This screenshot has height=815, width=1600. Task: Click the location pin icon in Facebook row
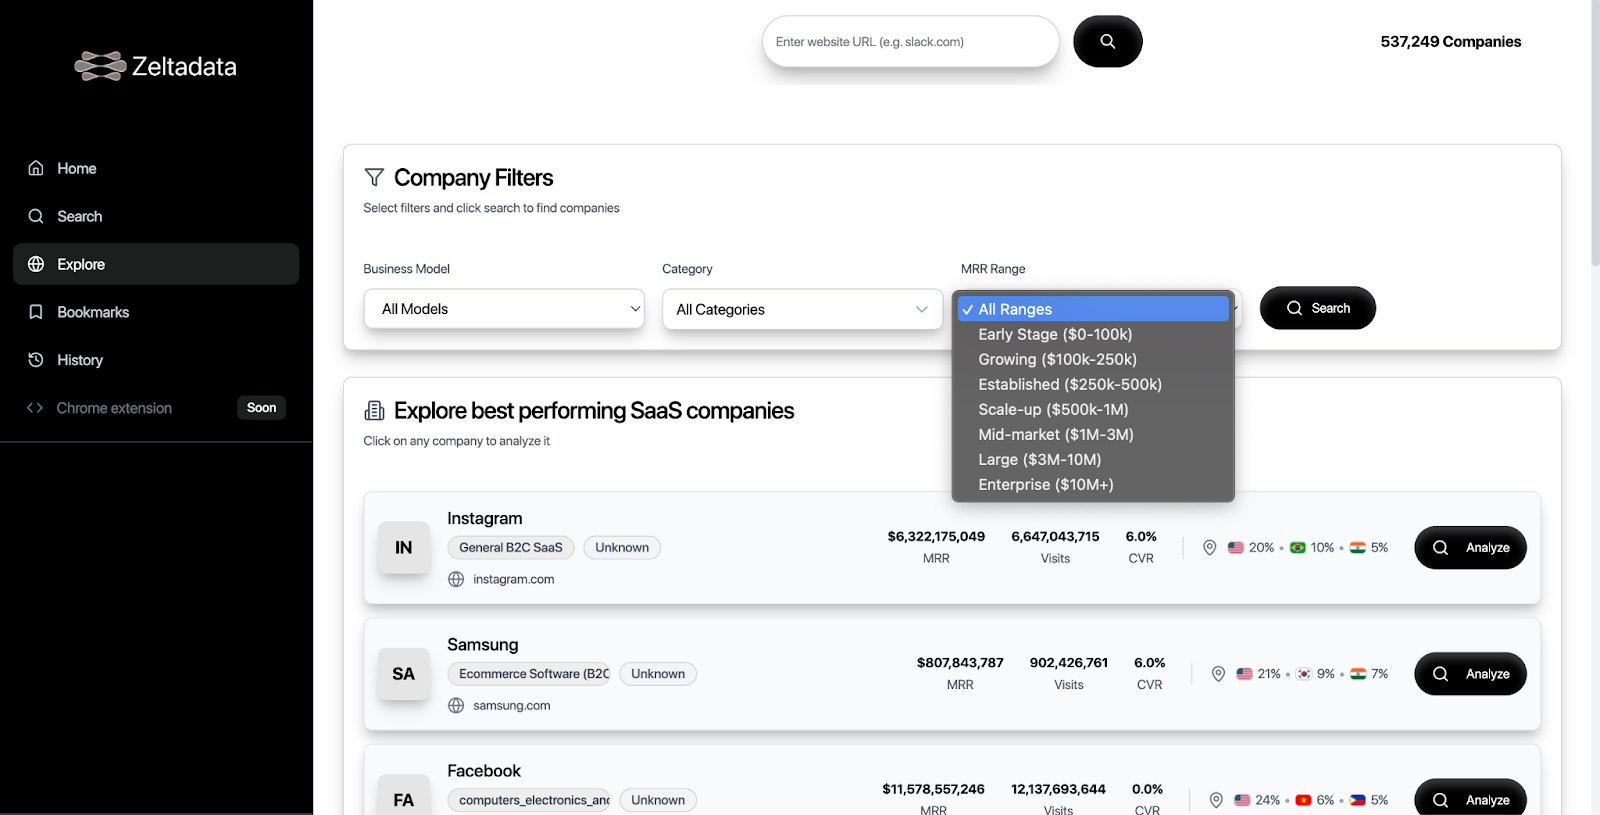point(1216,800)
